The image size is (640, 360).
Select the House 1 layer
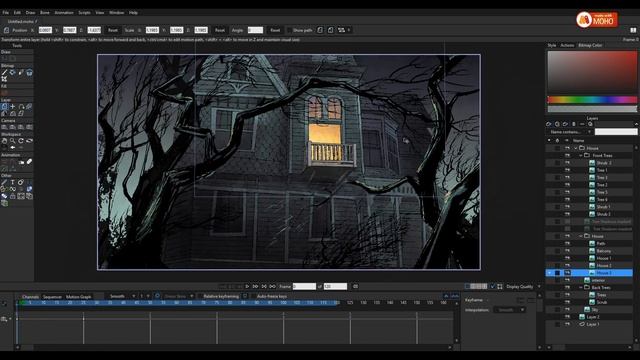point(603,258)
